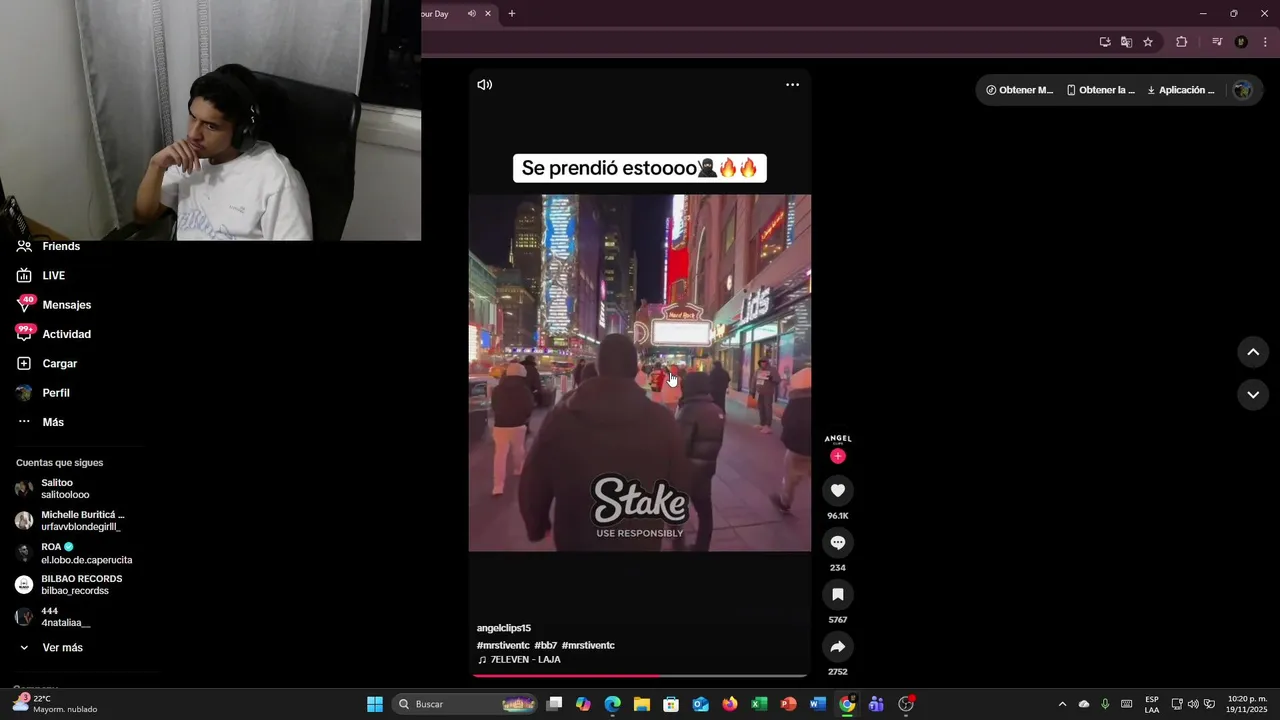Open a new browser tab

[x=512, y=14]
